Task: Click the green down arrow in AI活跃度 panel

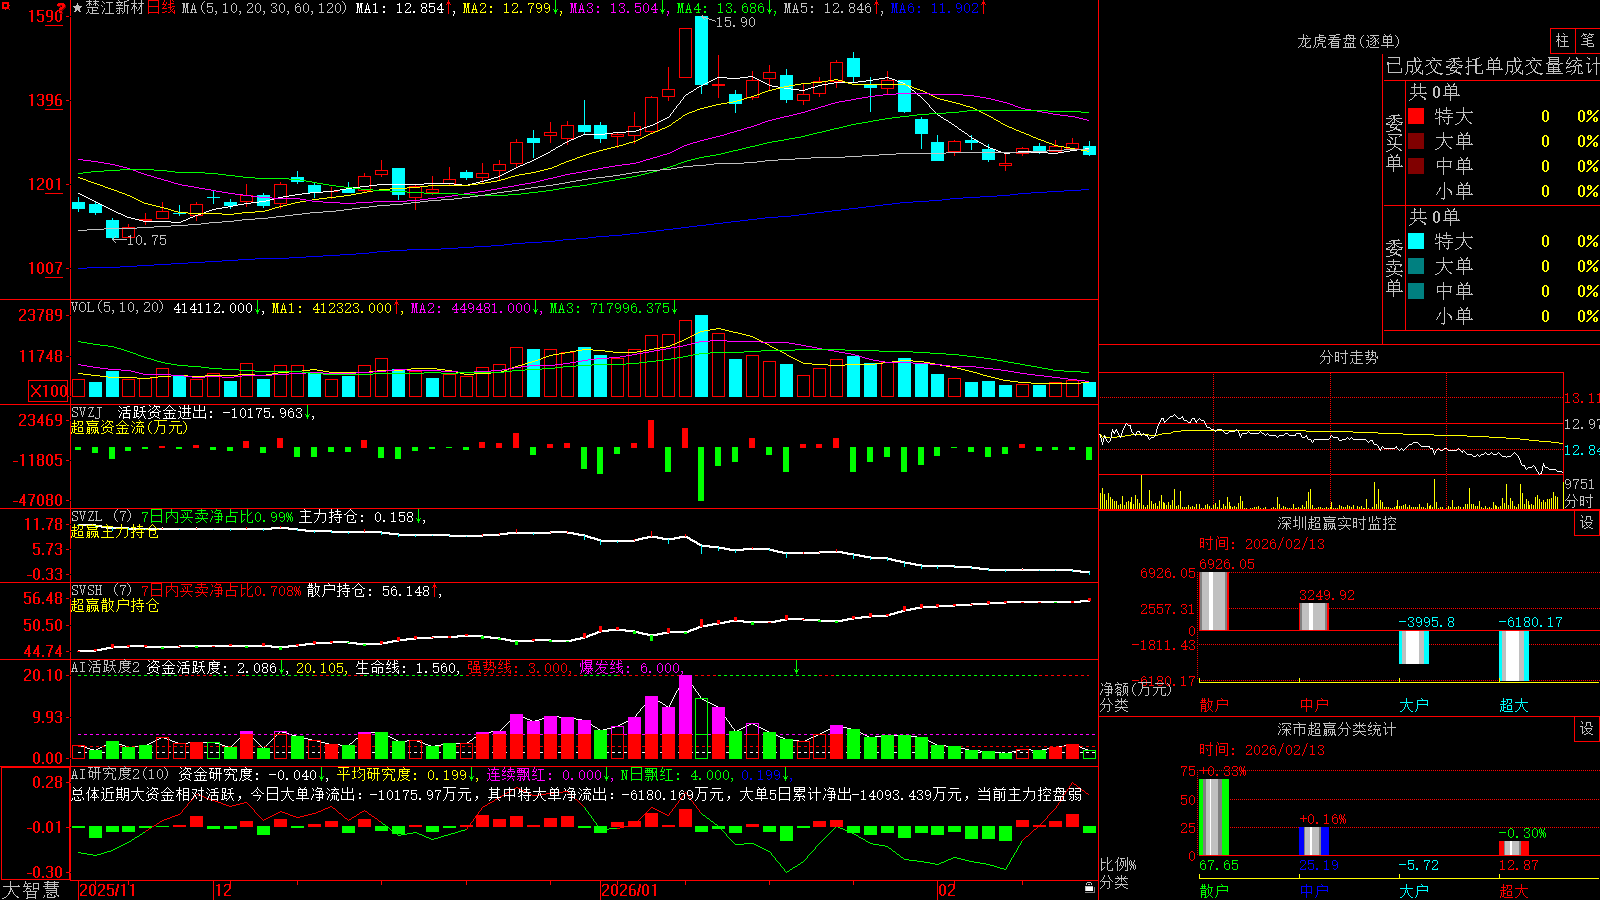Action: (x=797, y=667)
